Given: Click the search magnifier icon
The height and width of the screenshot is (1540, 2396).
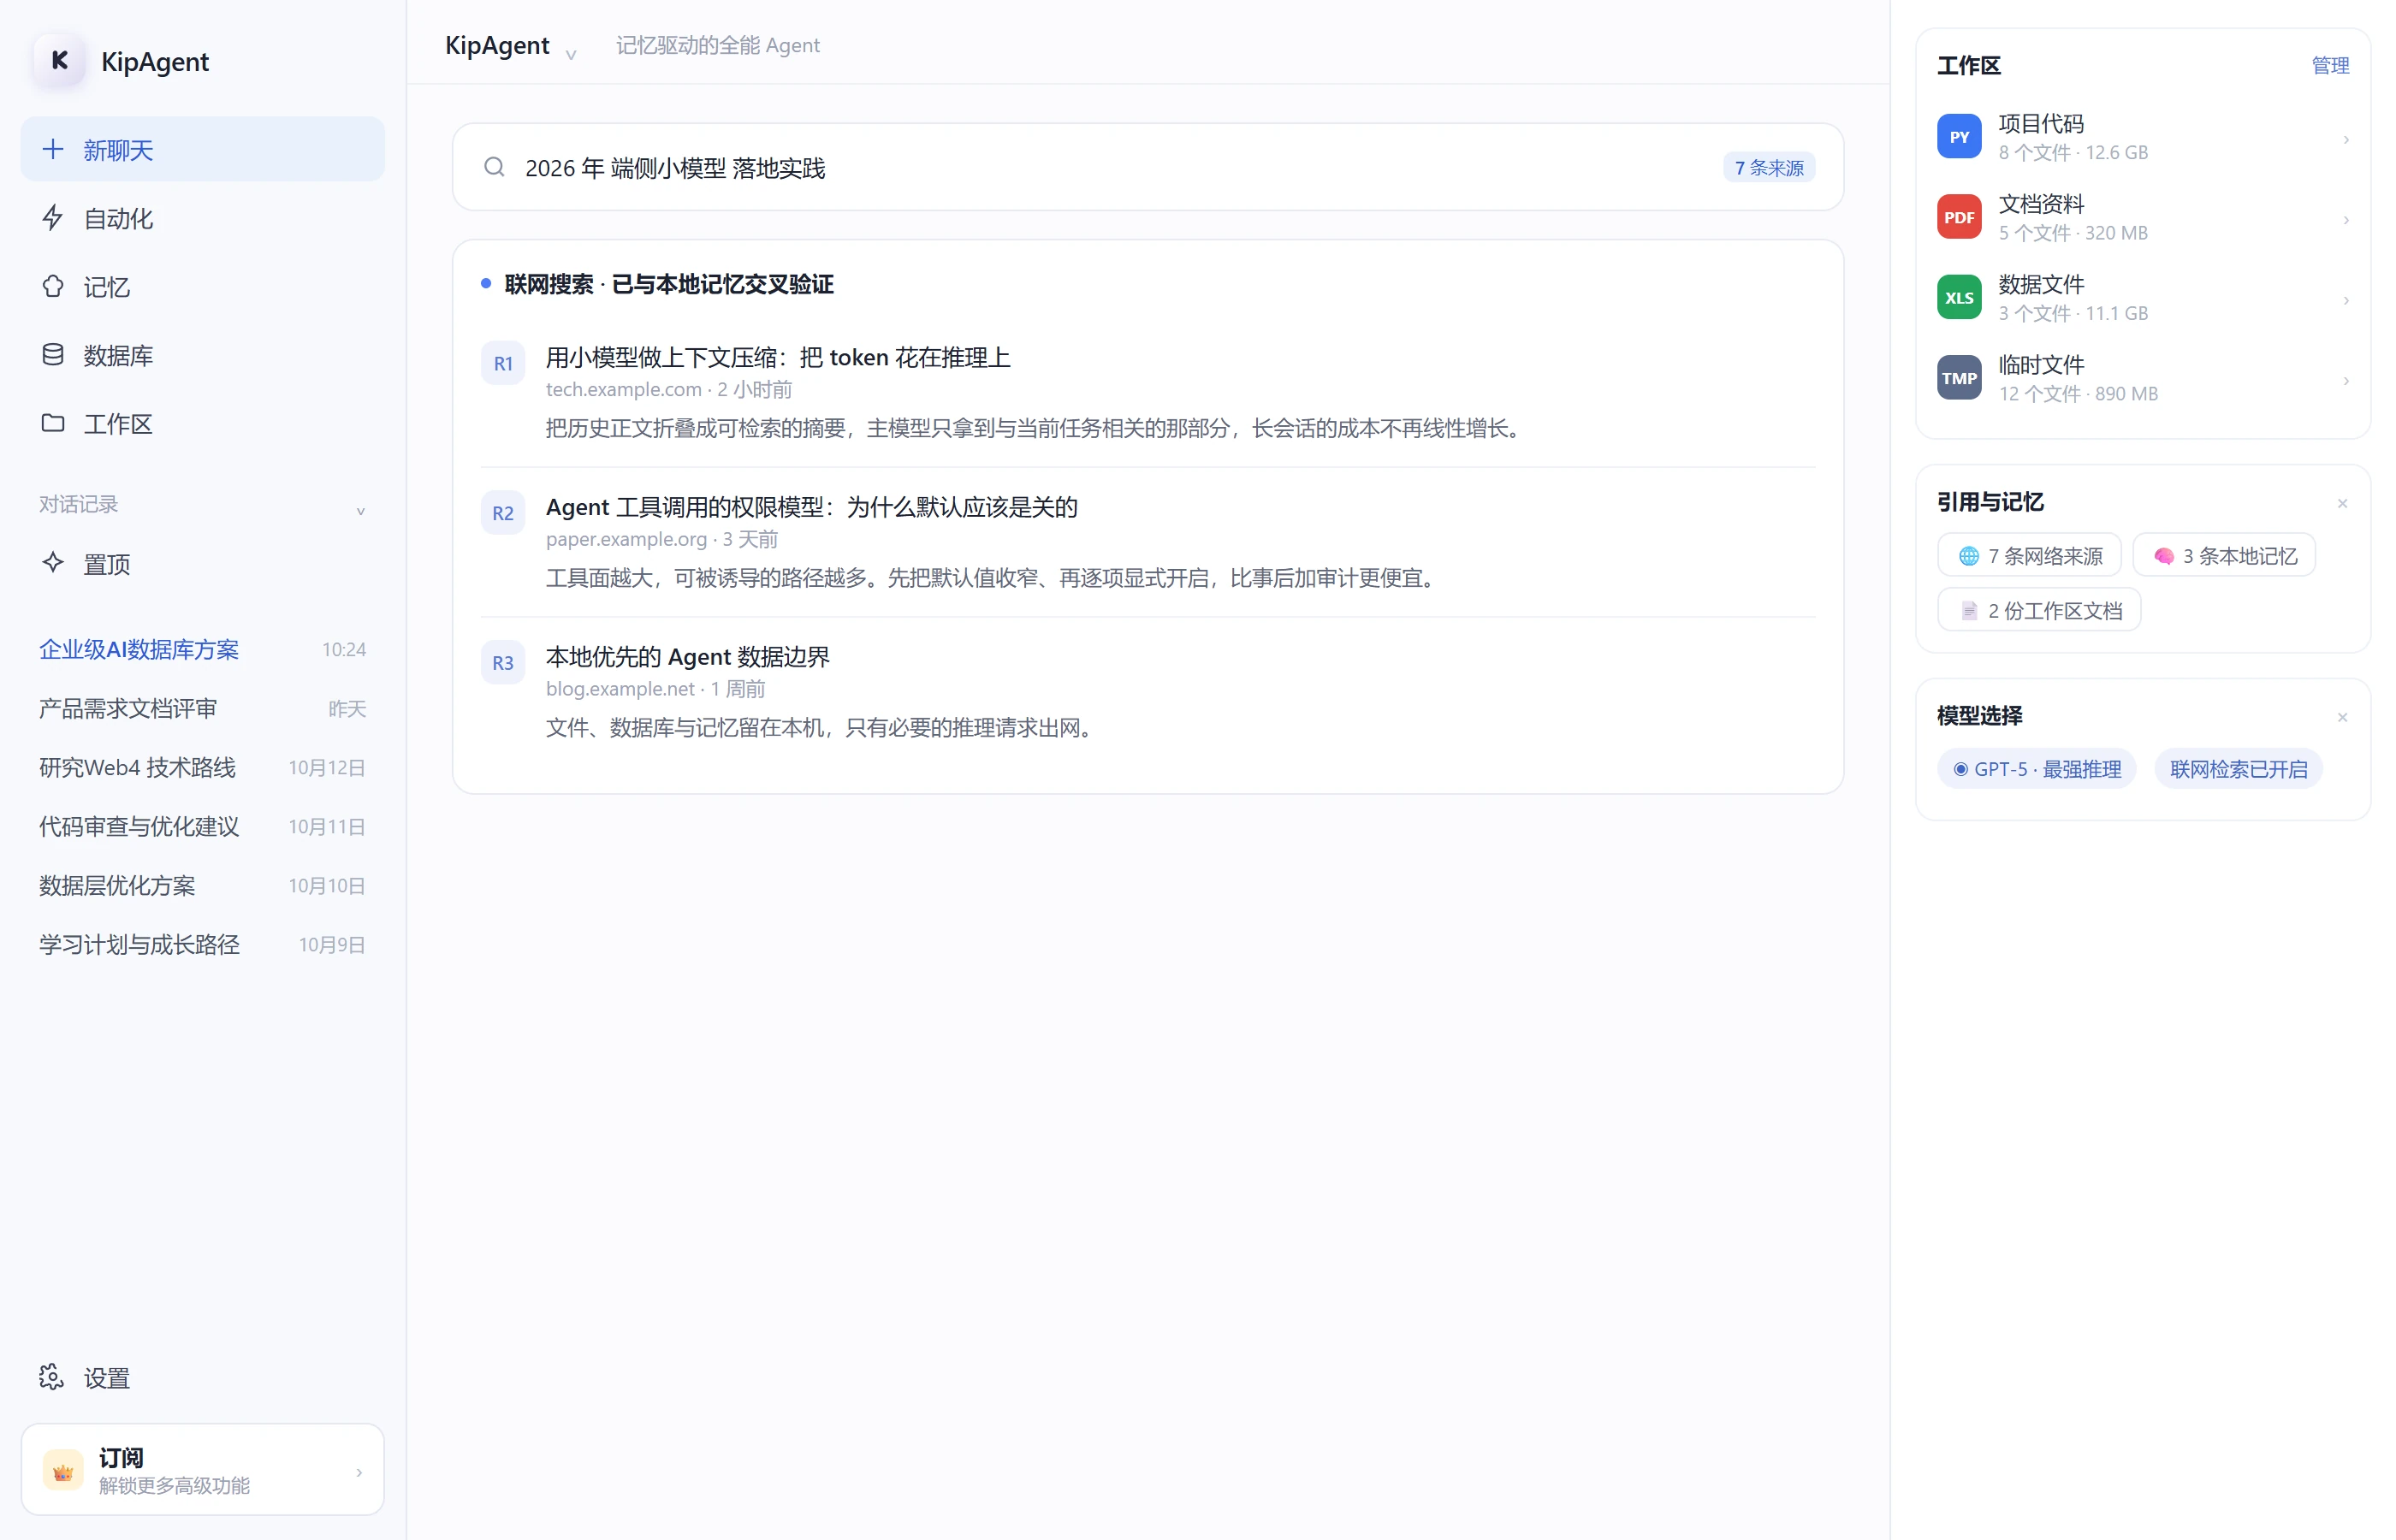Looking at the screenshot, I should [494, 167].
